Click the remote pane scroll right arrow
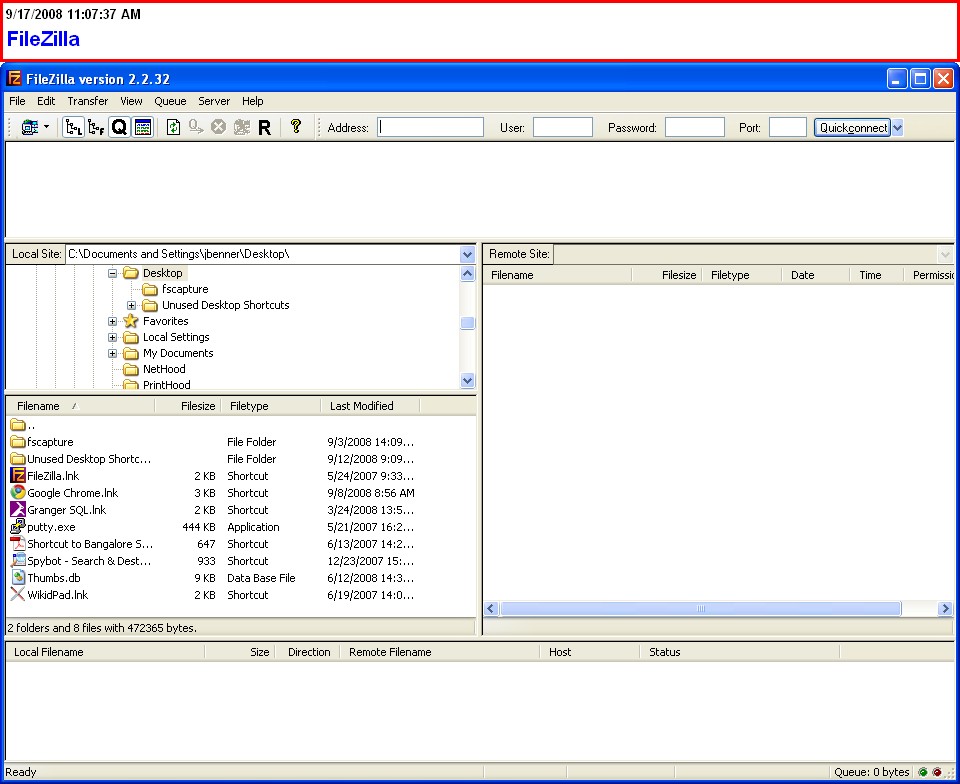 [x=945, y=608]
